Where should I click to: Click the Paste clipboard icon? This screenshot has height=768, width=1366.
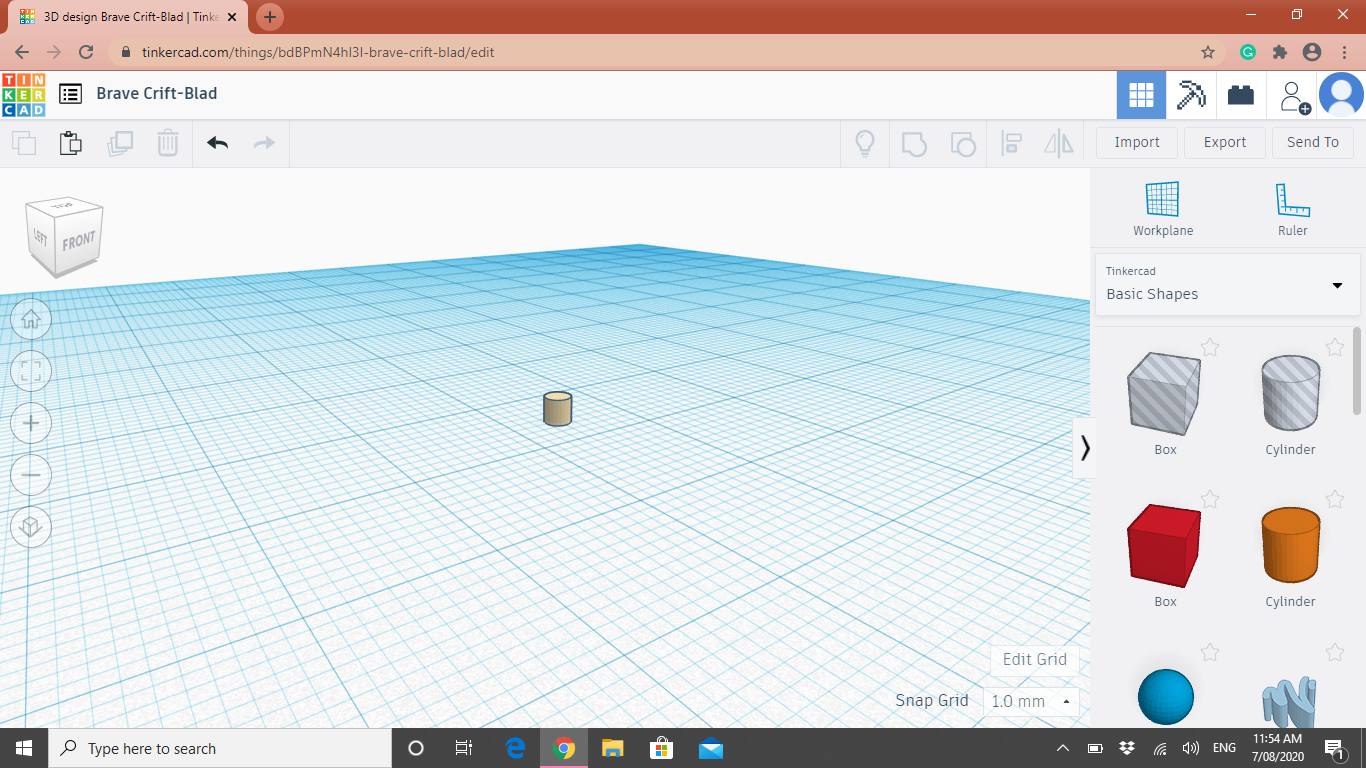[x=70, y=143]
